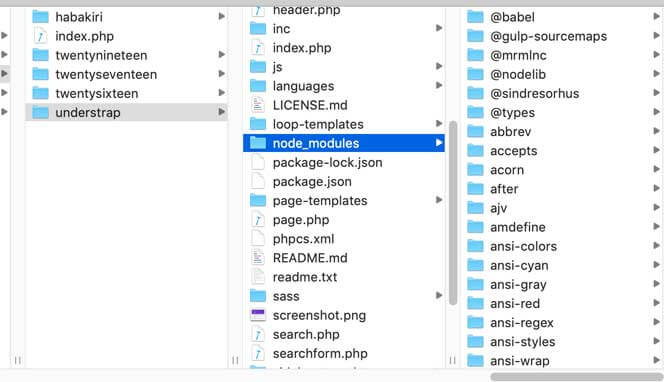The width and height of the screenshot is (664, 382).
Task: Expand the languages folder arrow
Action: point(439,86)
